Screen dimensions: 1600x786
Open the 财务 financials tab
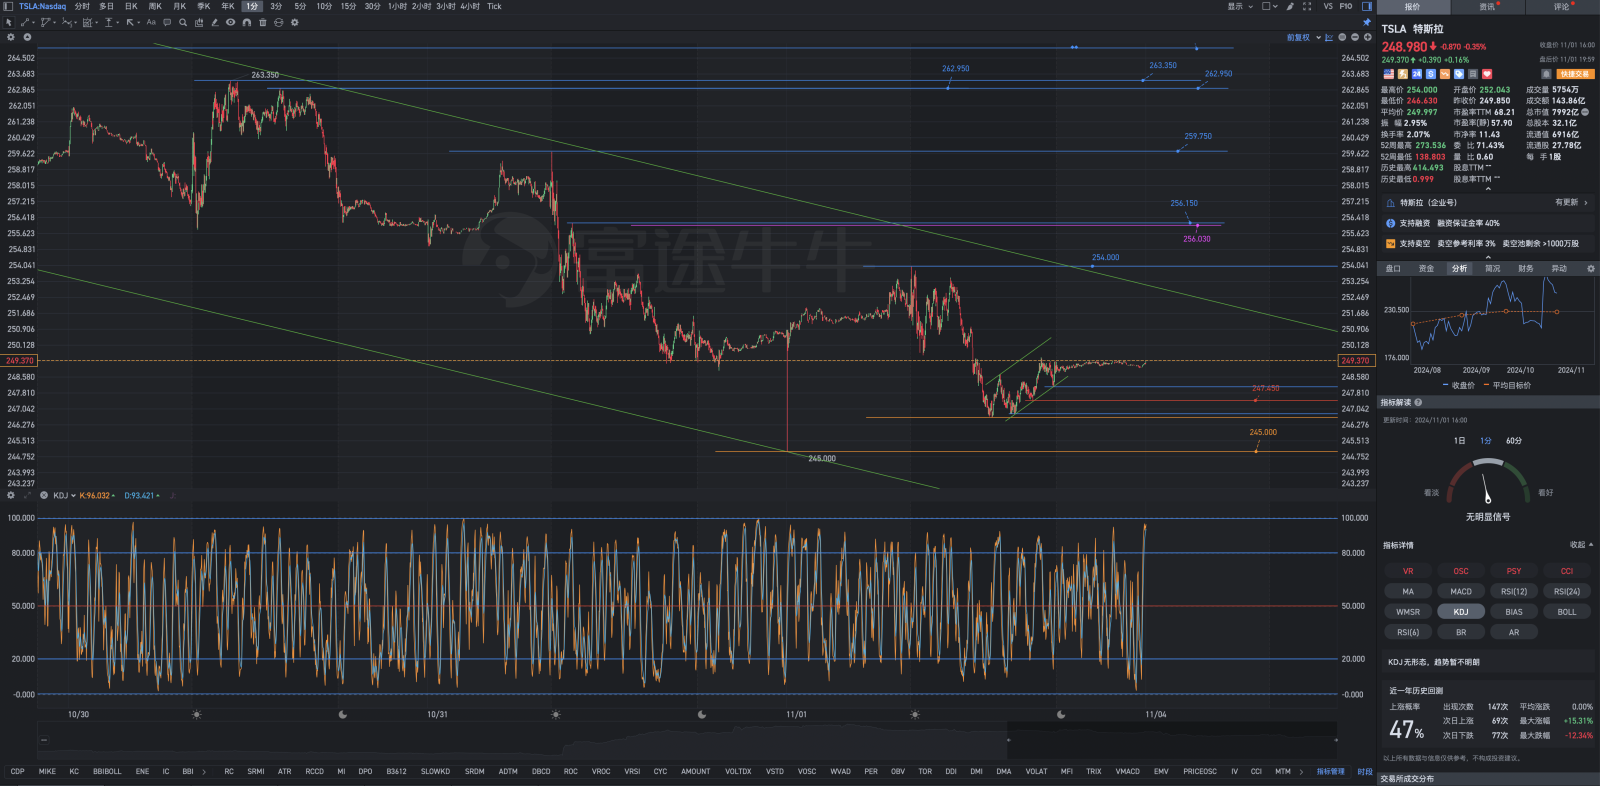[x=1526, y=268]
